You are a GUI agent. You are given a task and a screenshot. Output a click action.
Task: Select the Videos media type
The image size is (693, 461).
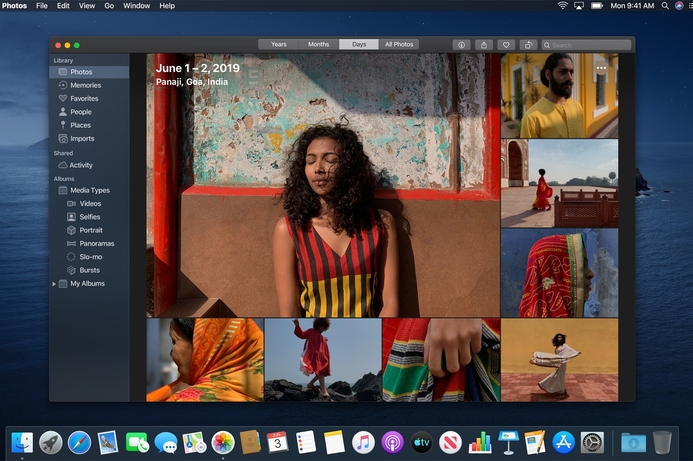(x=89, y=203)
